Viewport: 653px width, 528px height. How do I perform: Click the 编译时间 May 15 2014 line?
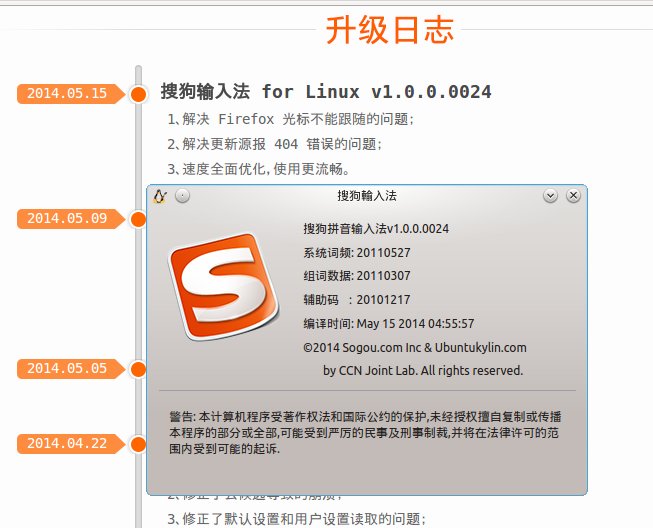coord(389,324)
